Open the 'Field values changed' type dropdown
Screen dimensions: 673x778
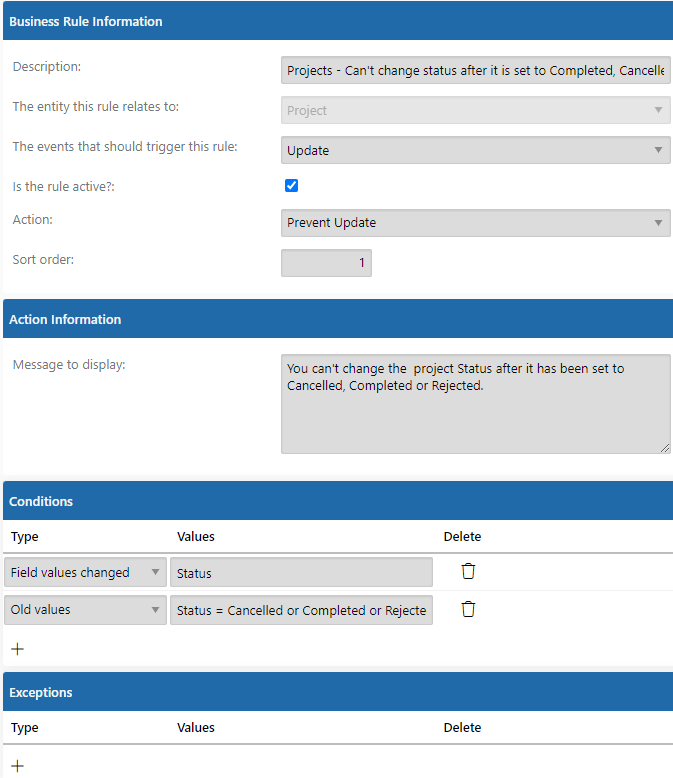coord(85,572)
